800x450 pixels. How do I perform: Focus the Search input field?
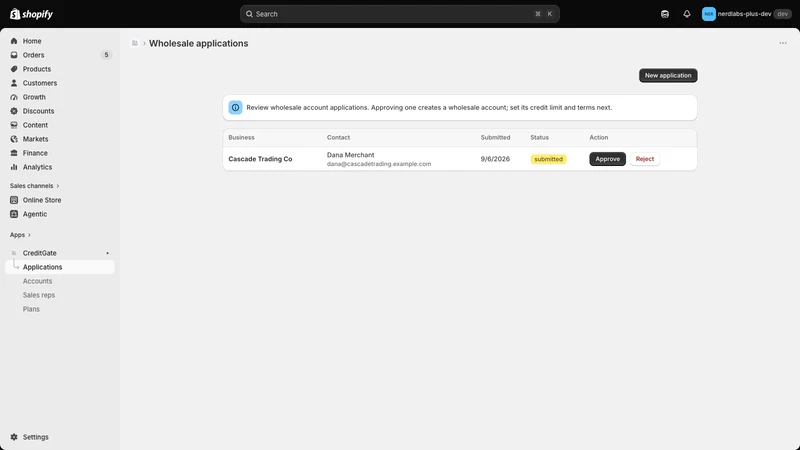click(399, 14)
